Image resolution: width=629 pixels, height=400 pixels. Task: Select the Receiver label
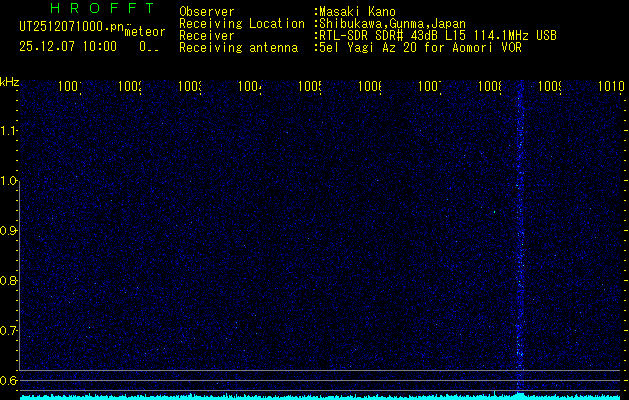(207, 36)
